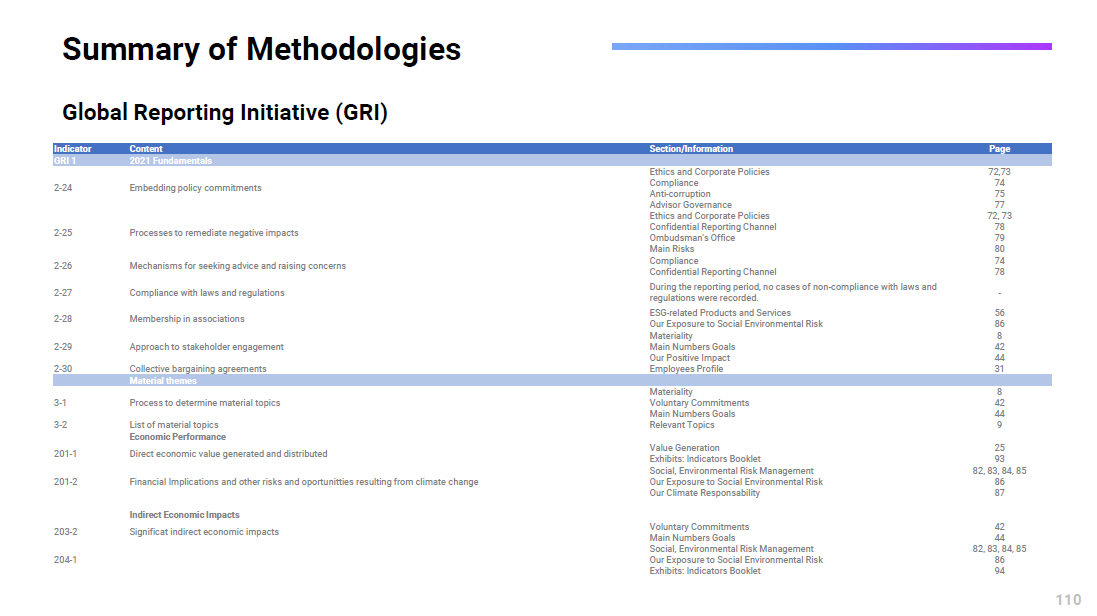Select the Content column header
1097x616 pixels.
pos(146,149)
